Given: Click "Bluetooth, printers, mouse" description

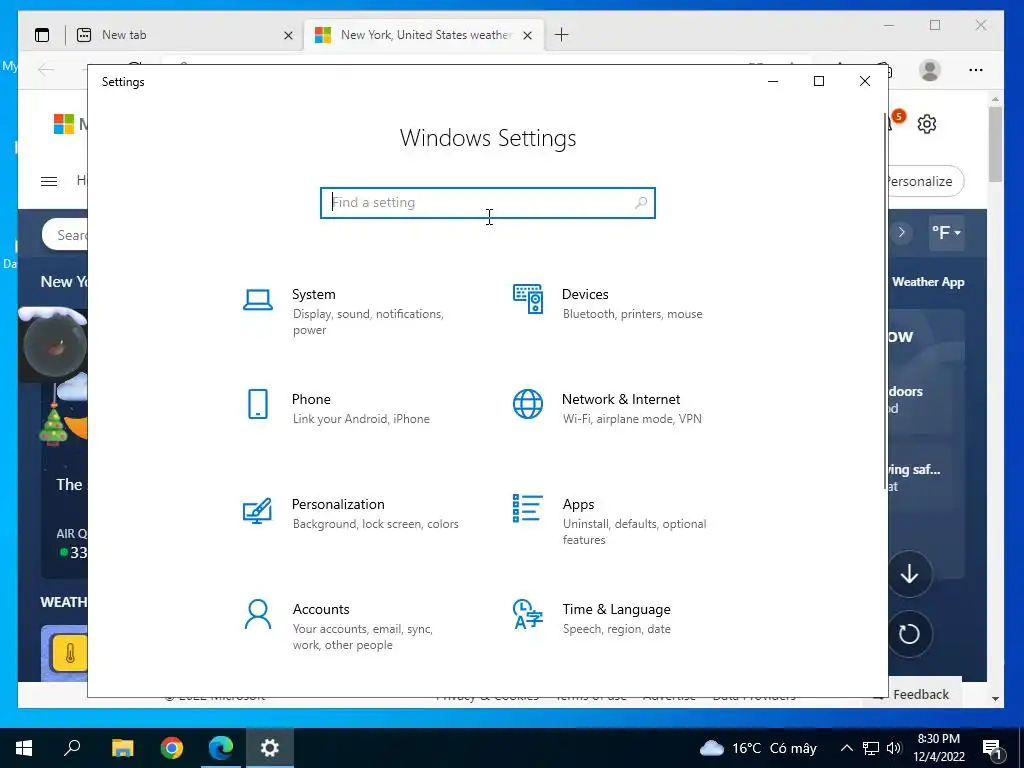Looking at the screenshot, I should (x=633, y=313).
